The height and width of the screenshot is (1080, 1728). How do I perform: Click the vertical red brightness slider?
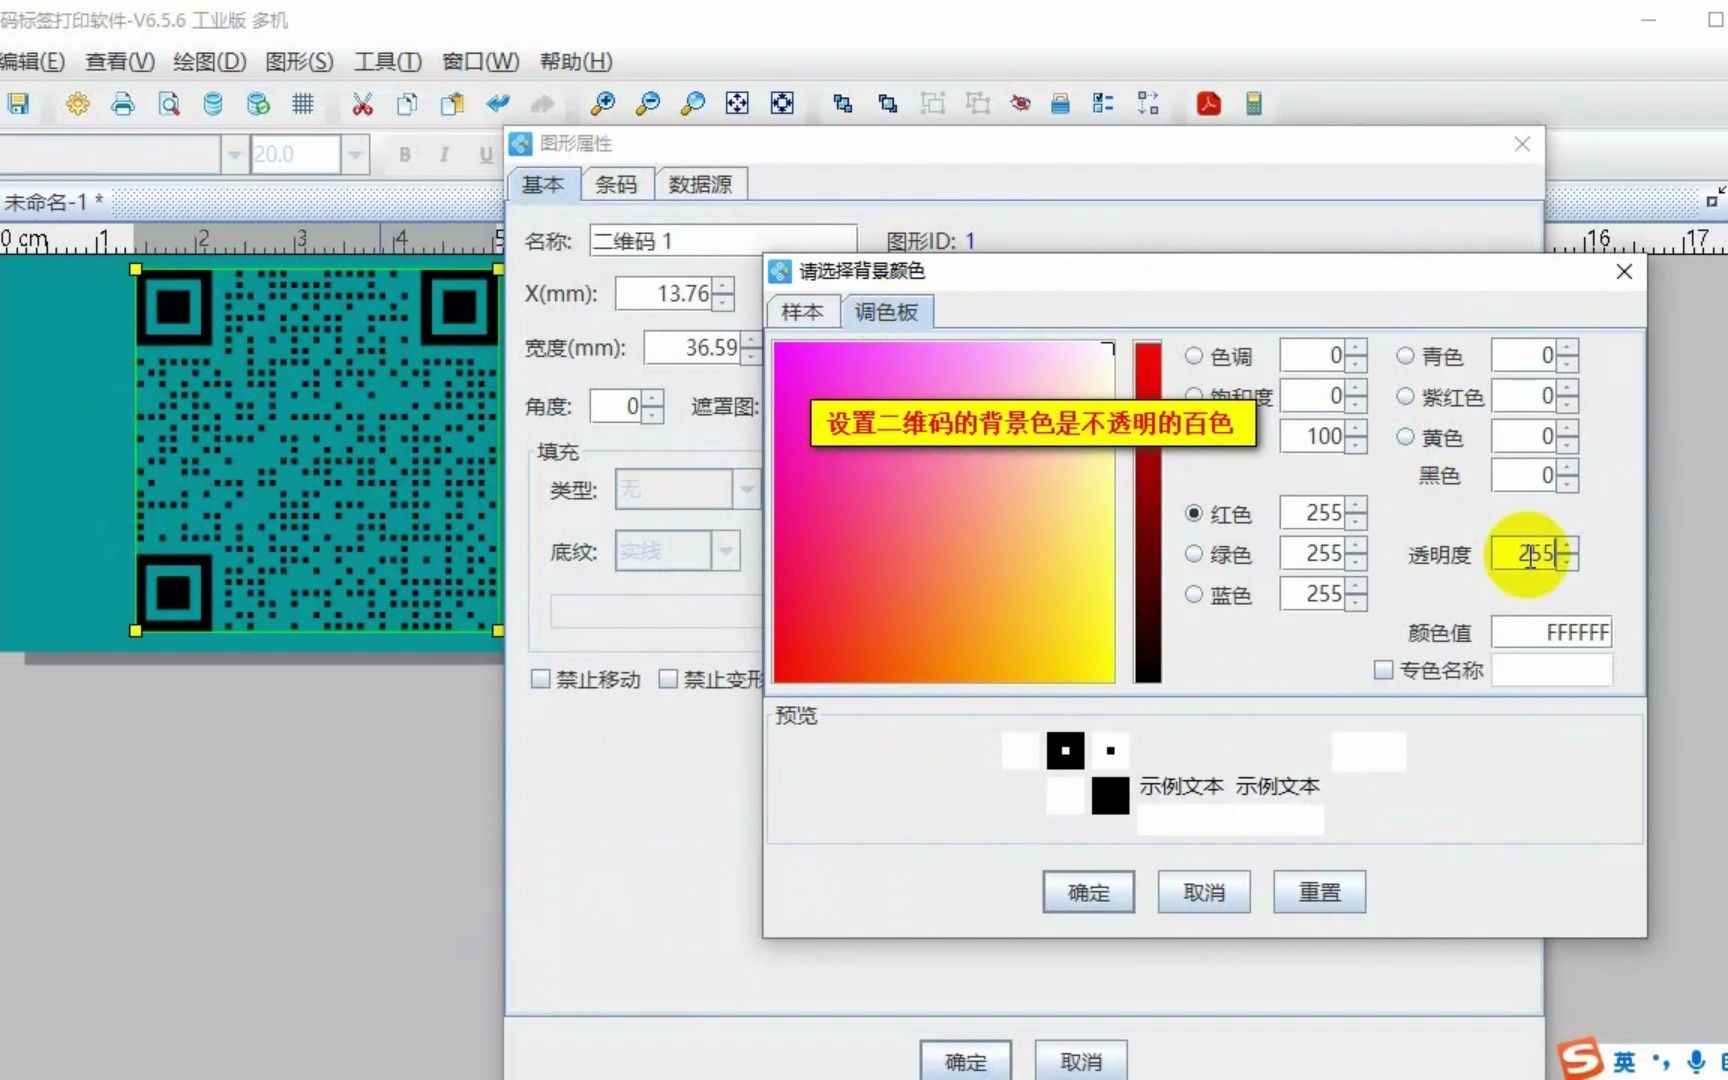pos(1148,512)
